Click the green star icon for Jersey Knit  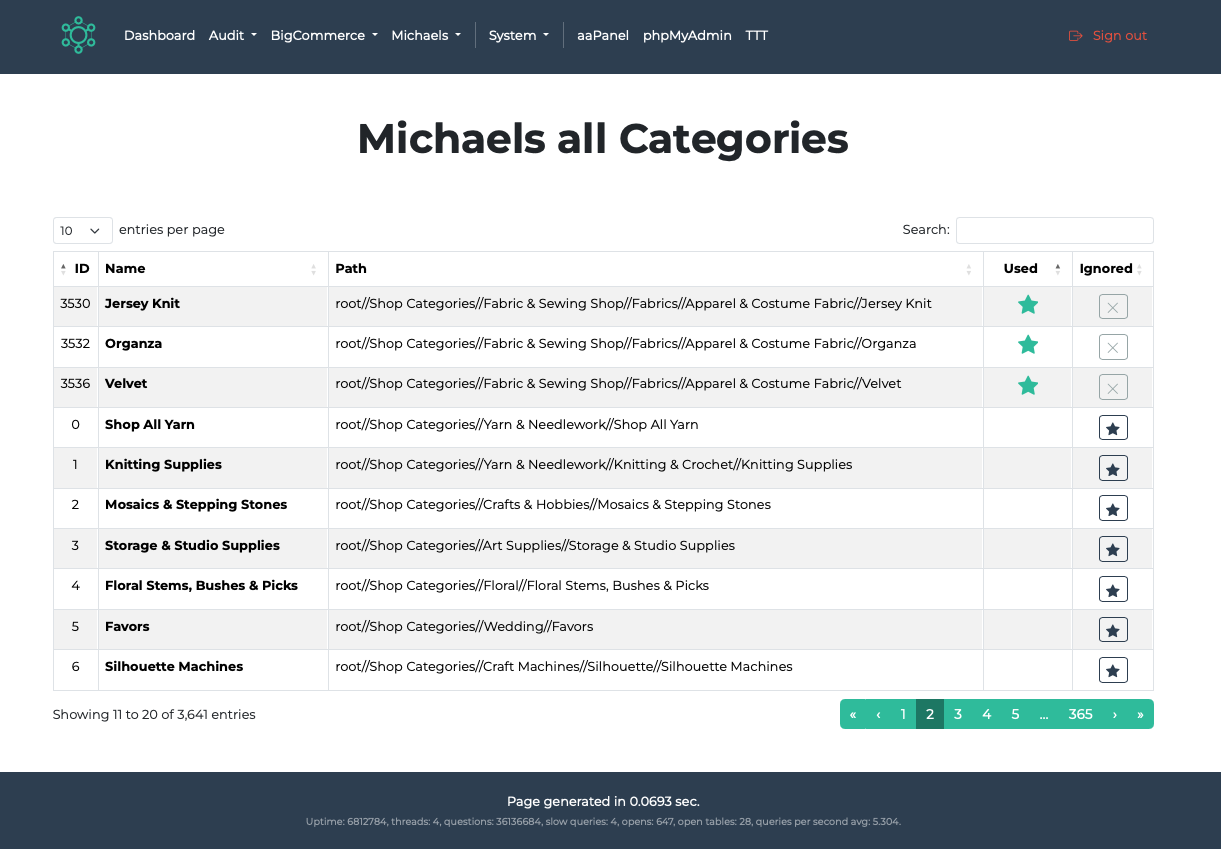tap(1028, 304)
